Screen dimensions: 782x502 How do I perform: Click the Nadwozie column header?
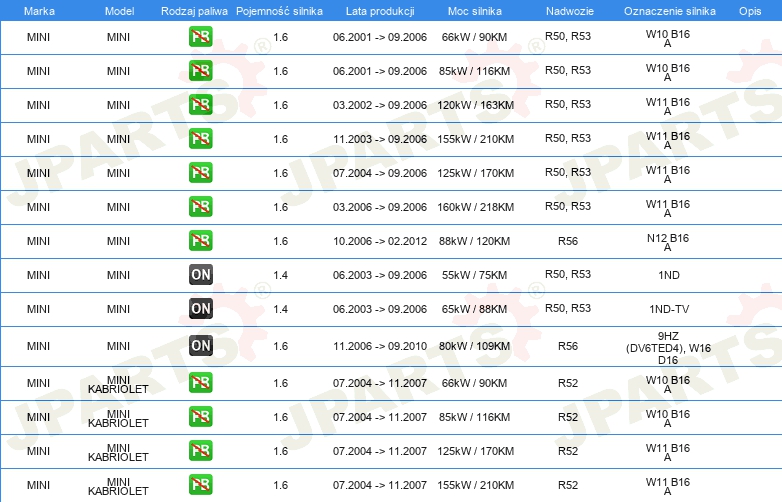570,11
